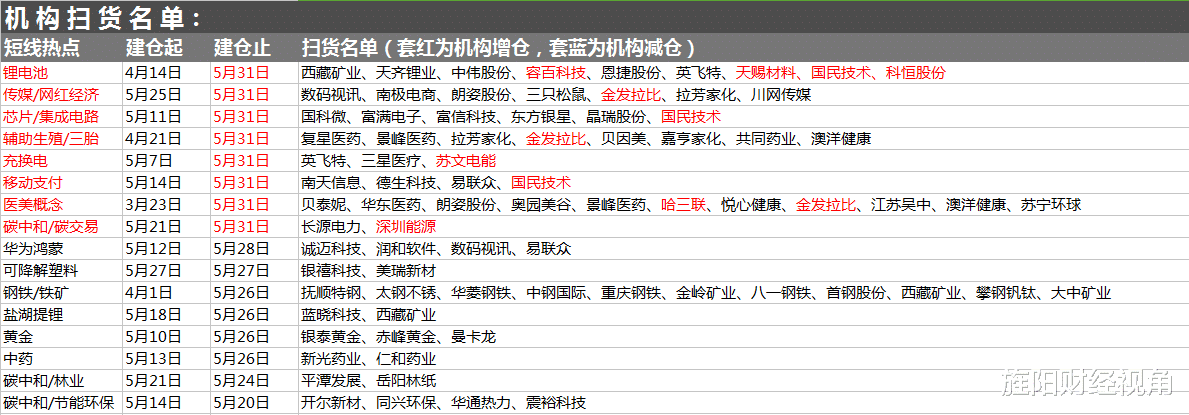Click the '5月24日' end date for 碳中和/林业
Screen dimensions: 1189x415
242,382
